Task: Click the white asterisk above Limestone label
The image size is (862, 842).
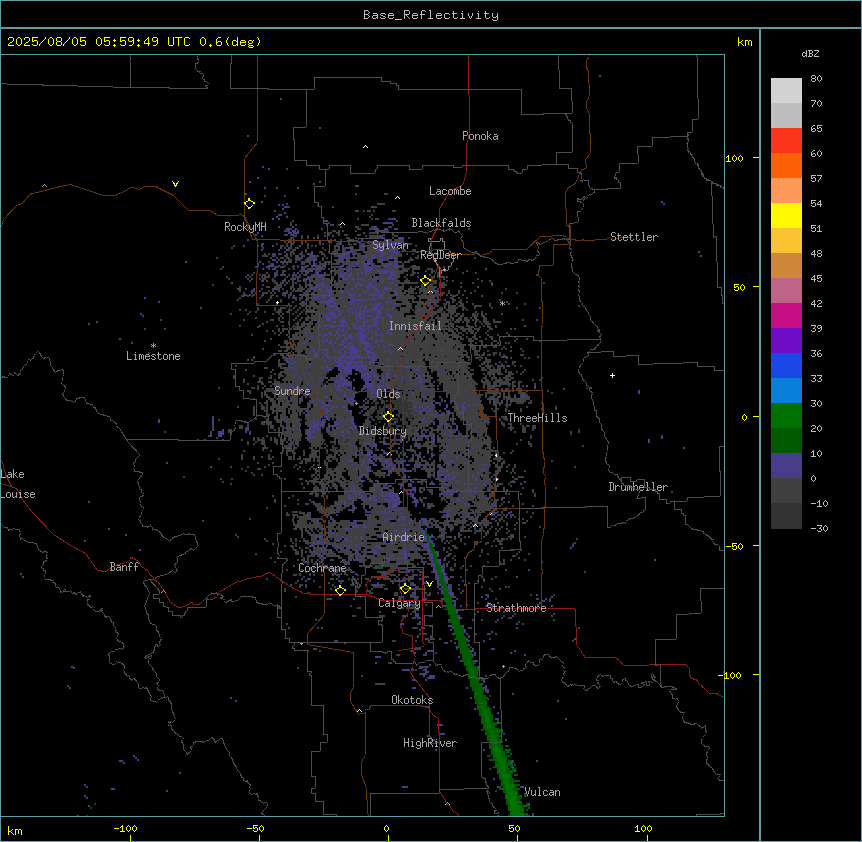Action: point(153,346)
